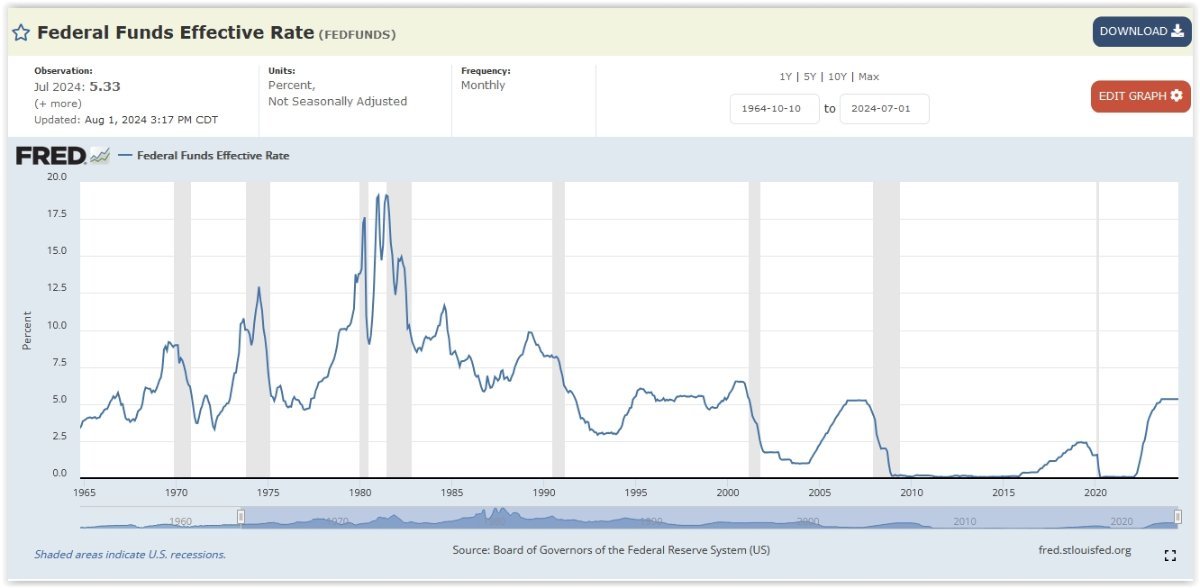The height and width of the screenshot is (588, 1200).
Task: Click the gear icon on Edit Graph
Action: pyautogui.click(x=1176, y=96)
